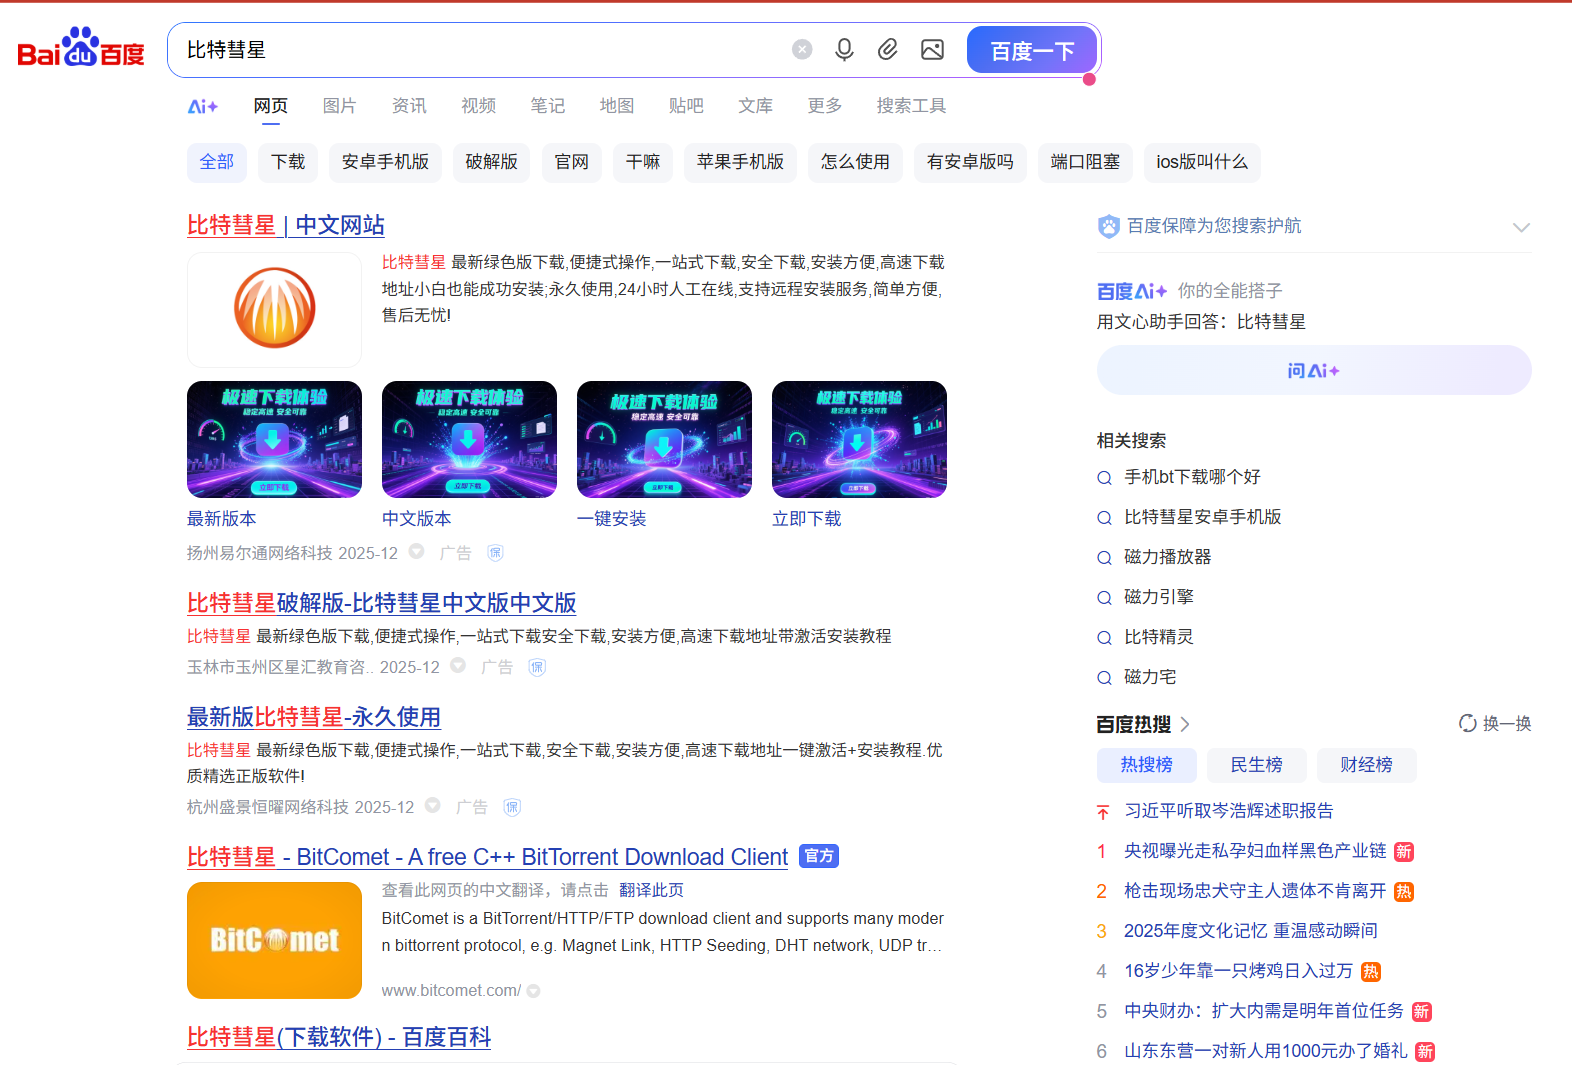Click the paperclip attachment icon in search bar
The image size is (1572, 1065).
[x=888, y=50]
